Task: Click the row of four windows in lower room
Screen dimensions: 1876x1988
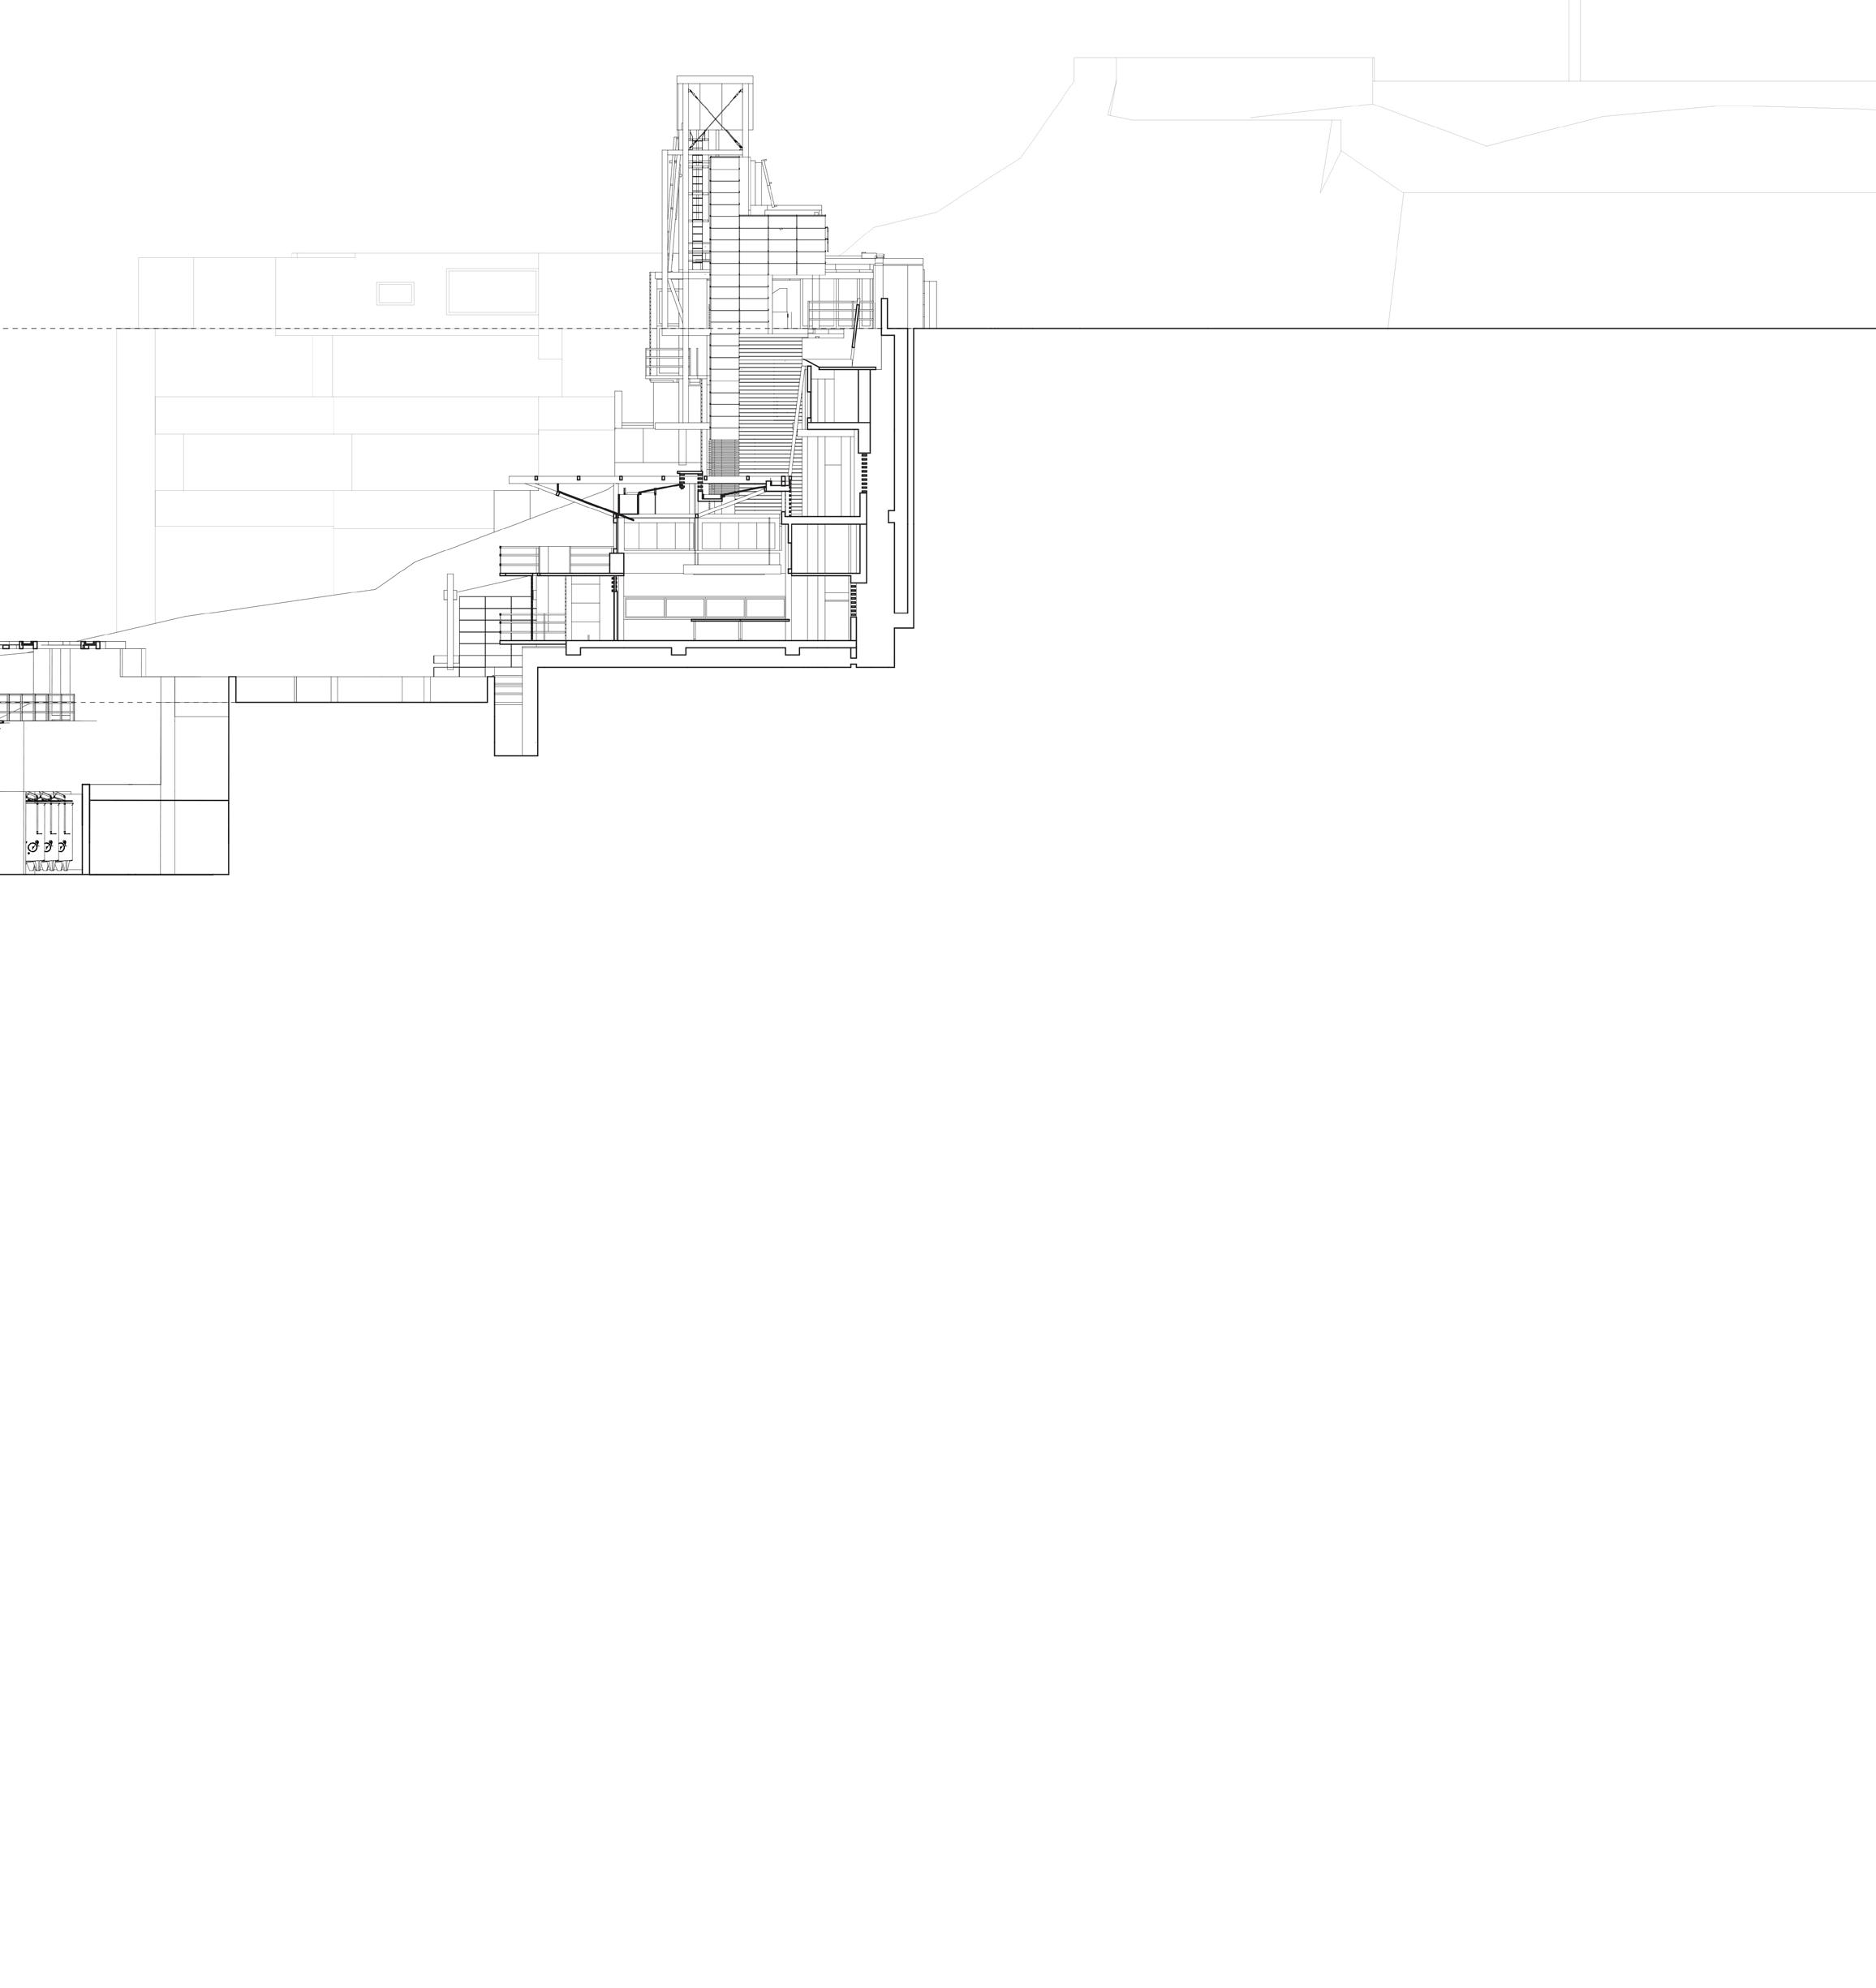Action: point(704,607)
